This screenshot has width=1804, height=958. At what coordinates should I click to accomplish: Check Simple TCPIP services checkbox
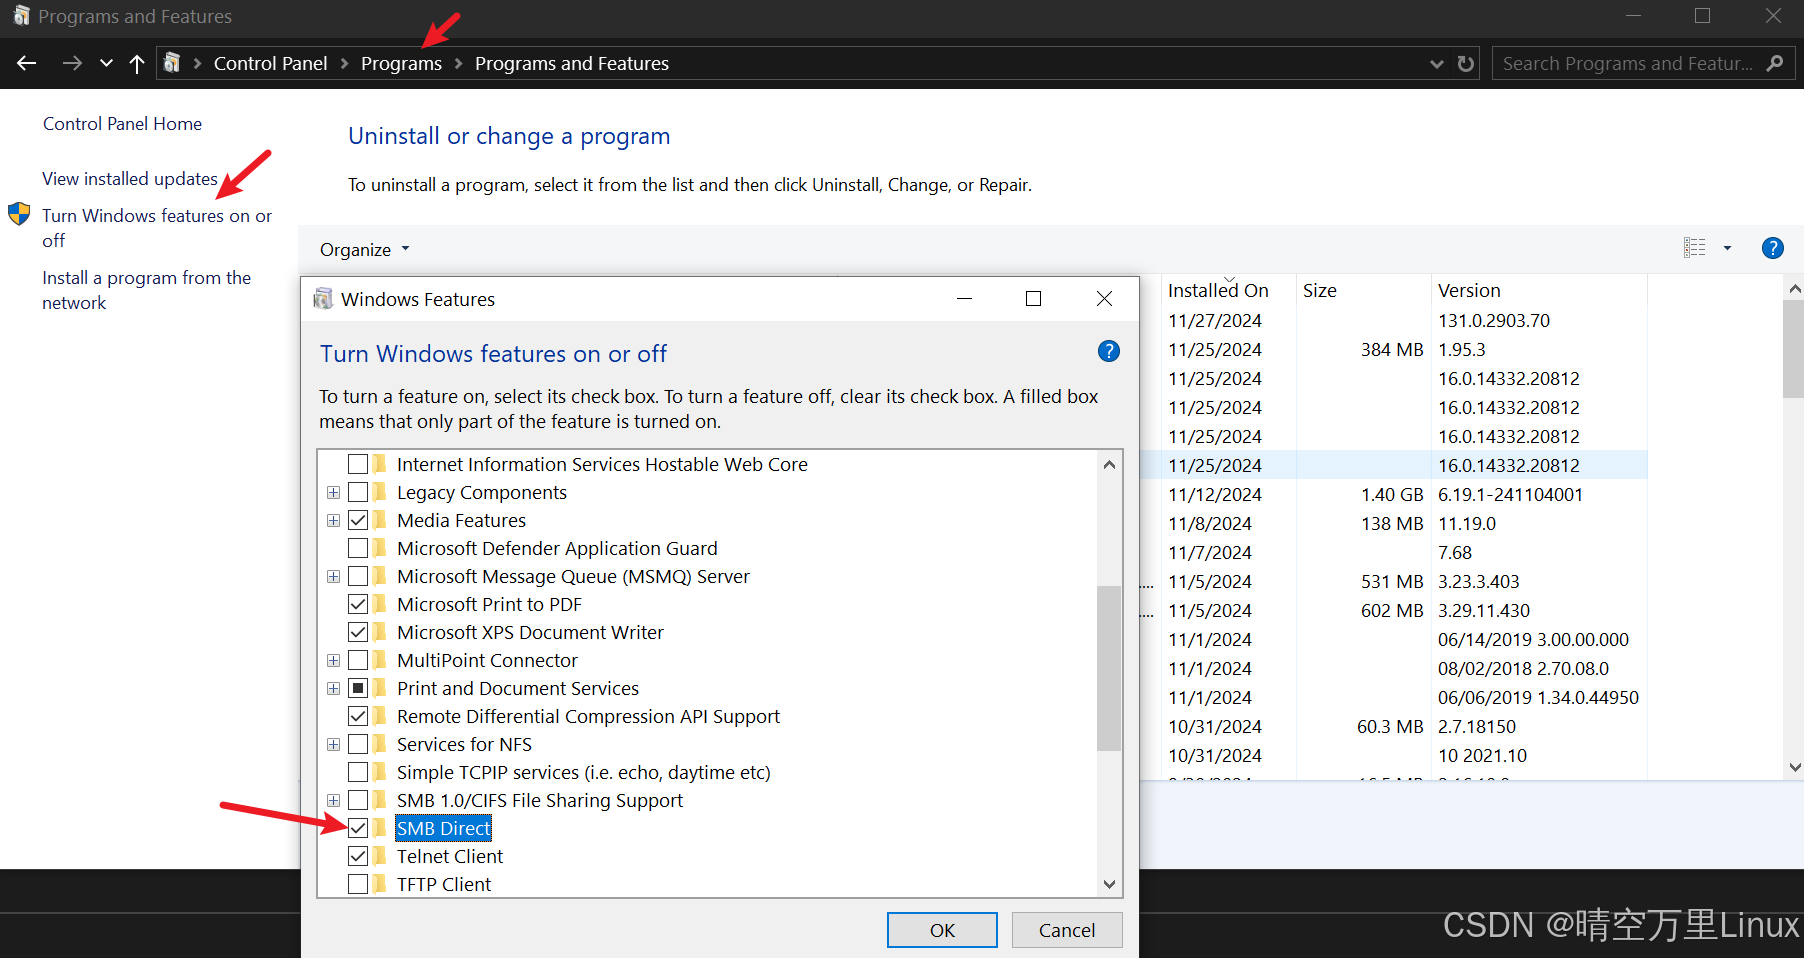358,772
